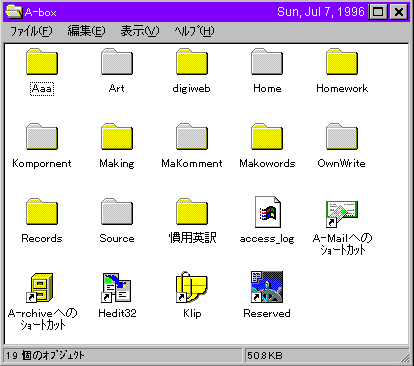The width and height of the screenshot is (414, 366).
Task: Click the A-Mailへのショートカット label
Action: coord(342,244)
